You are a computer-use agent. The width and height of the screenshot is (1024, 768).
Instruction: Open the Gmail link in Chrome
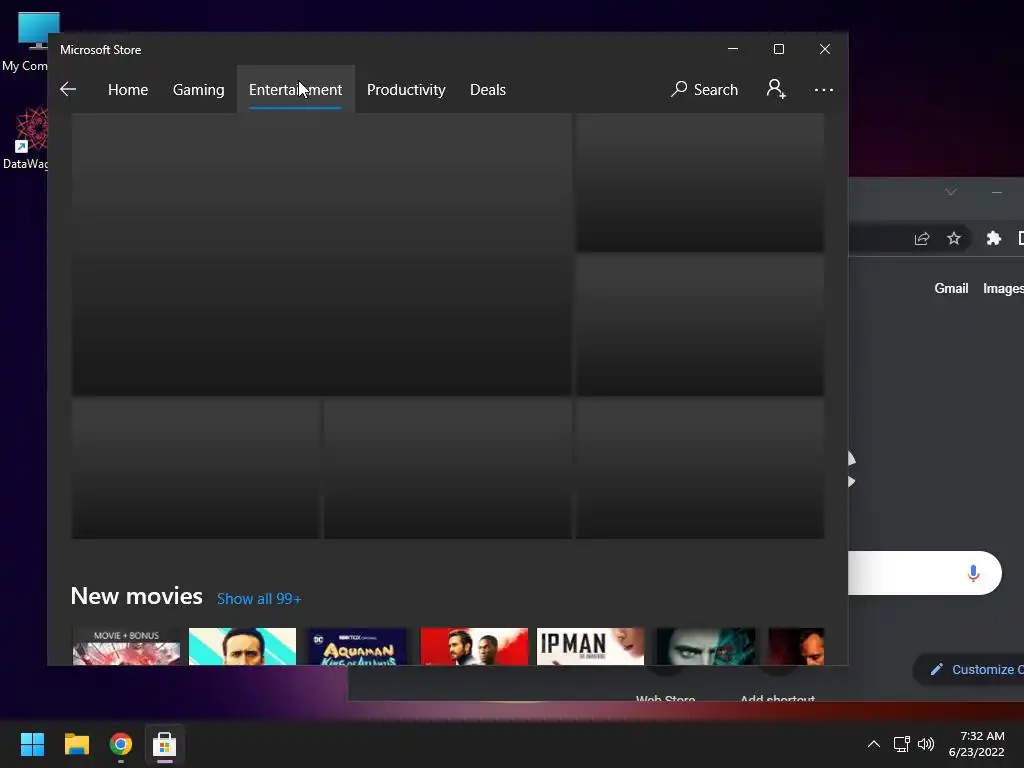click(x=951, y=289)
